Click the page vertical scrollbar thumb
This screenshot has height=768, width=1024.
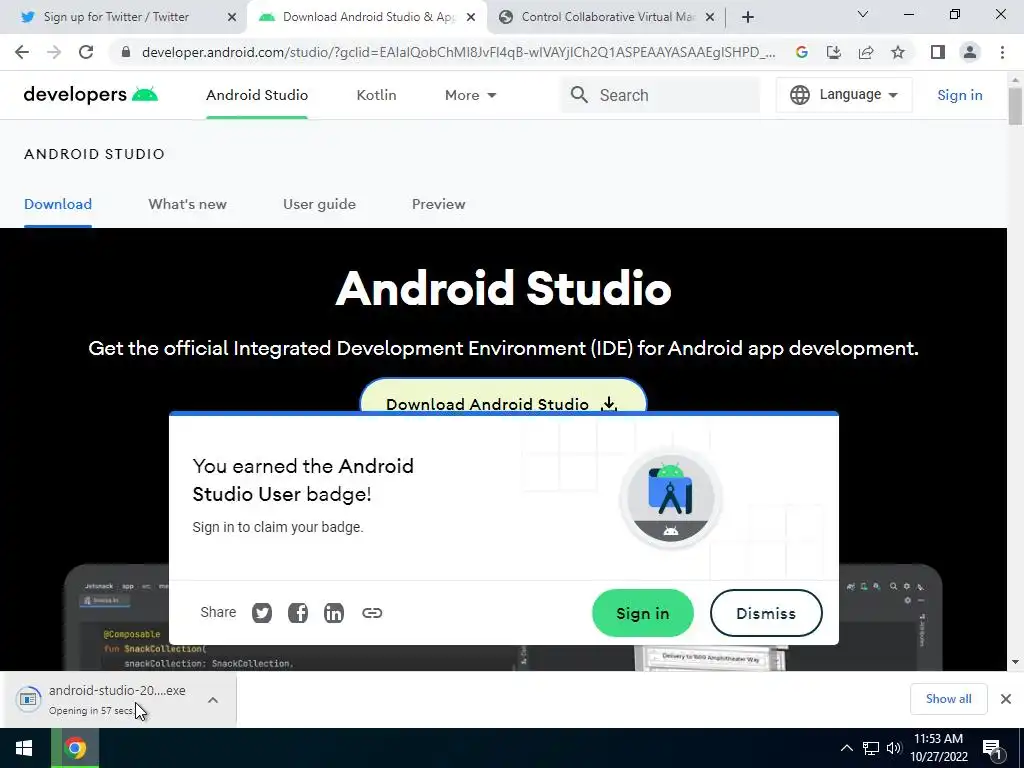tap(1015, 106)
